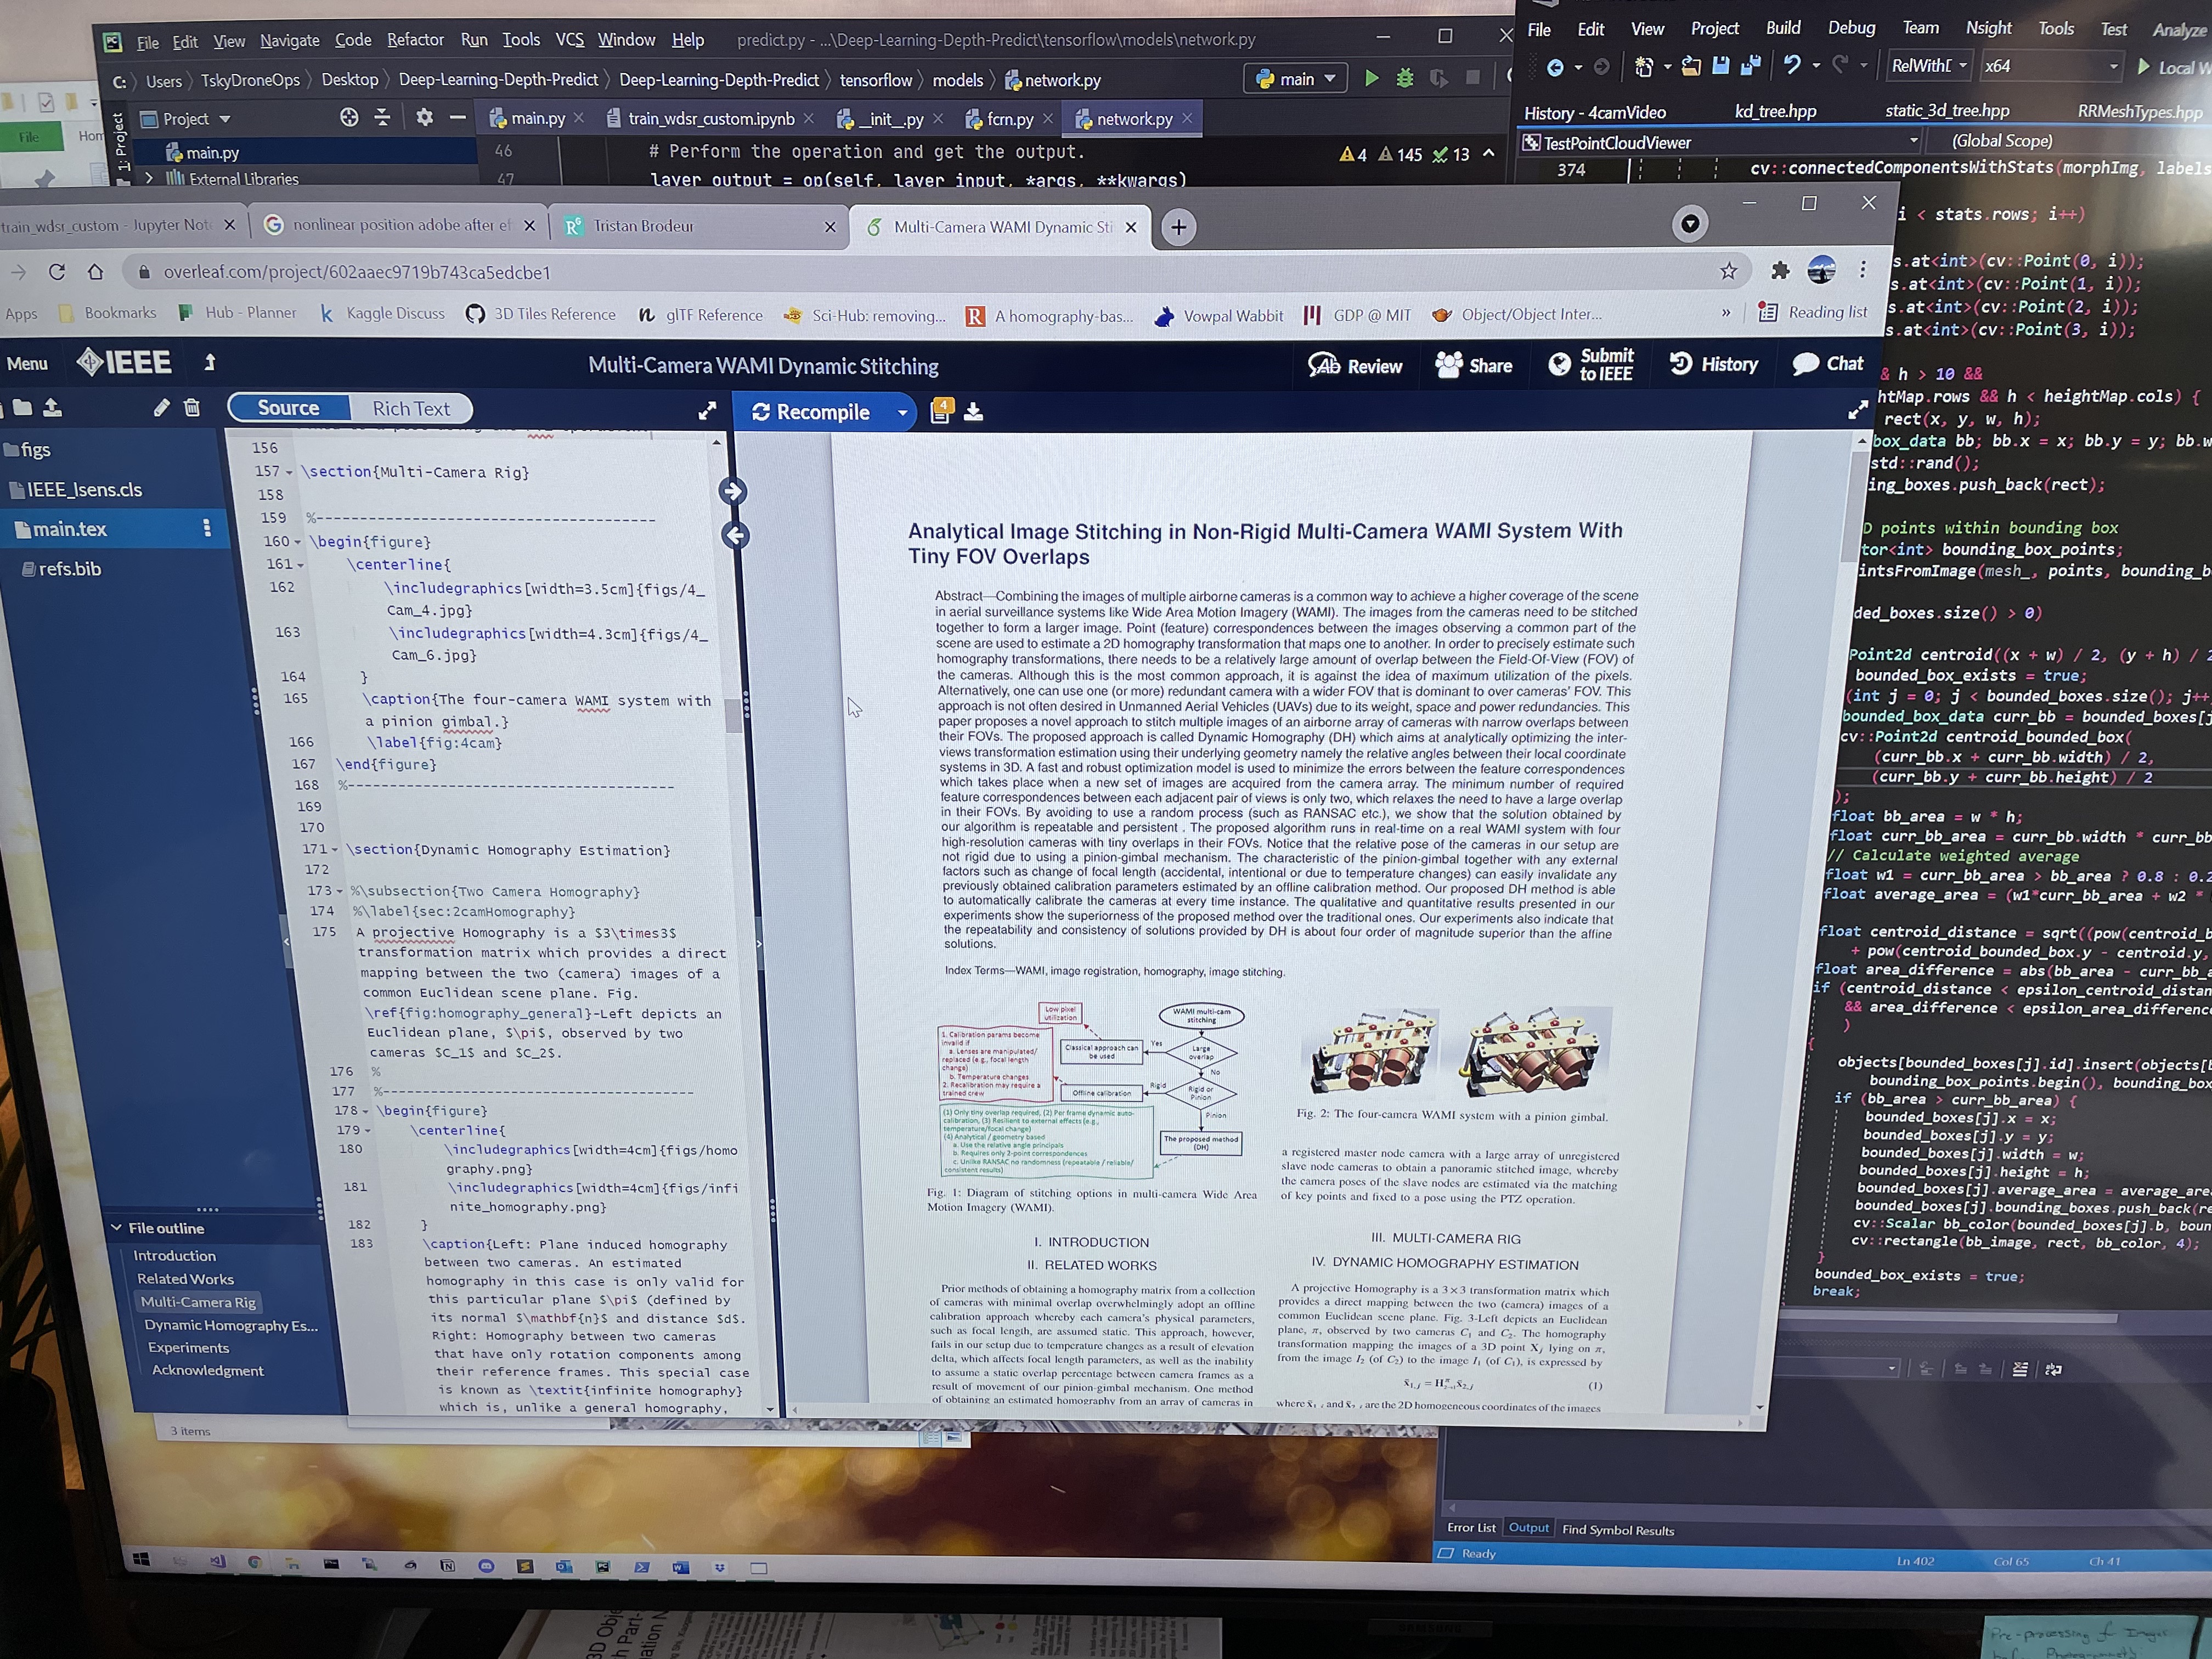Image resolution: width=2212 pixels, height=1659 pixels.
Task: Open the History view
Action: 1714,365
